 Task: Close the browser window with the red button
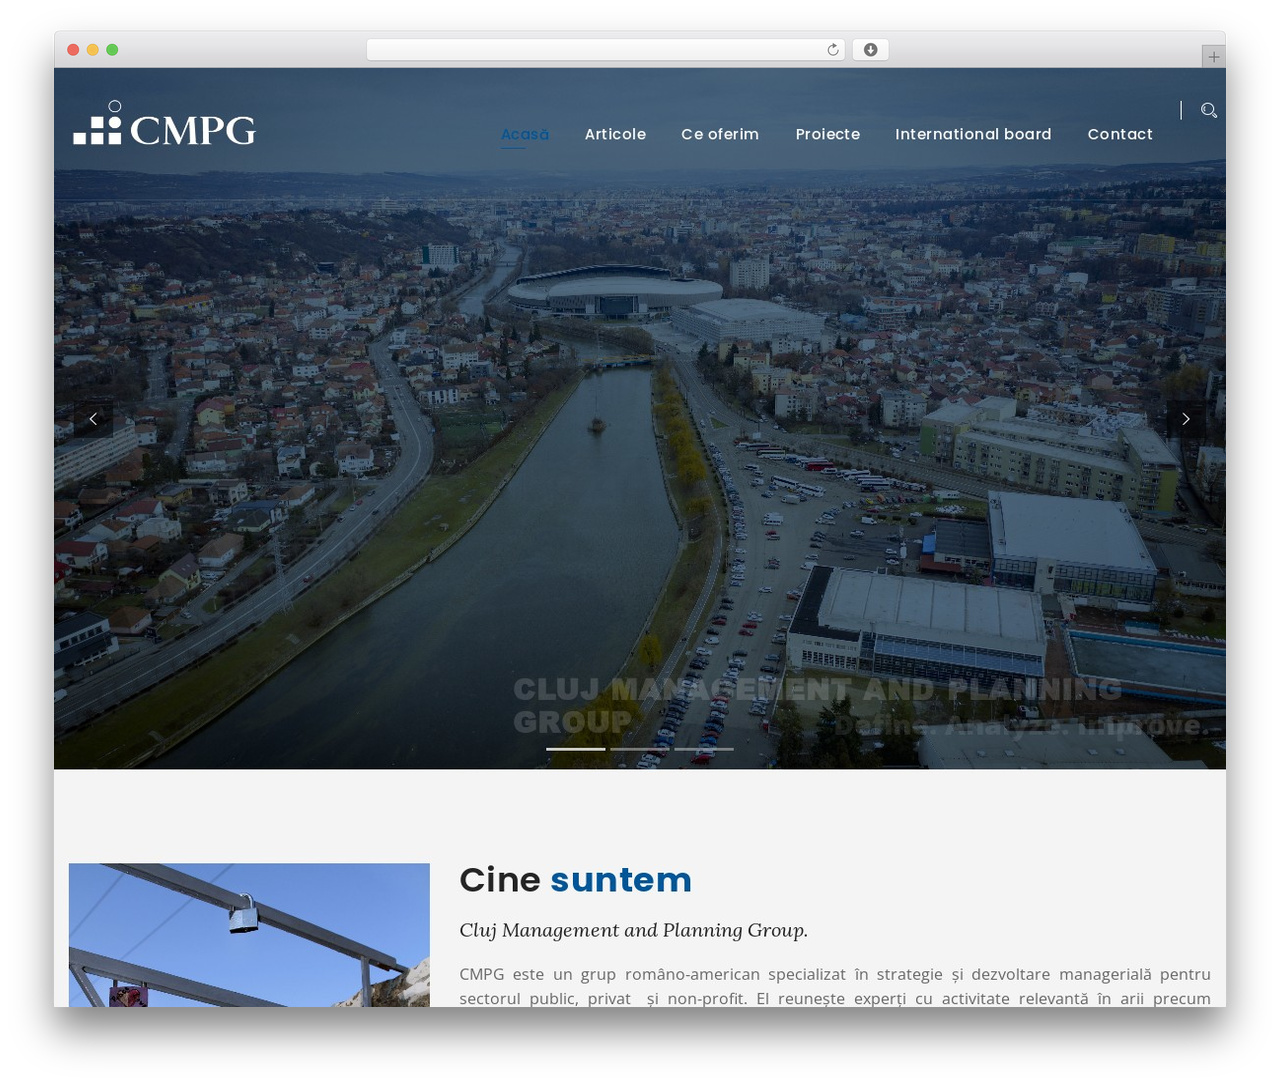tap(73, 50)
